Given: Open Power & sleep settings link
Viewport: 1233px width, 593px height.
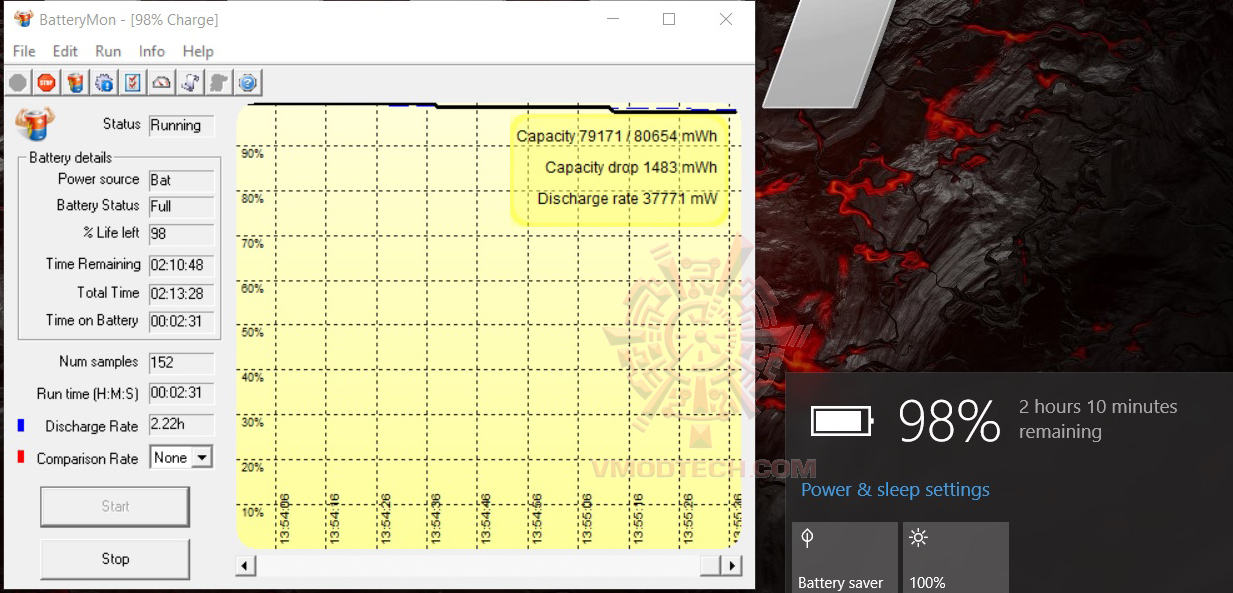Looking at the screenshot, I should click(x=895, y=489).
